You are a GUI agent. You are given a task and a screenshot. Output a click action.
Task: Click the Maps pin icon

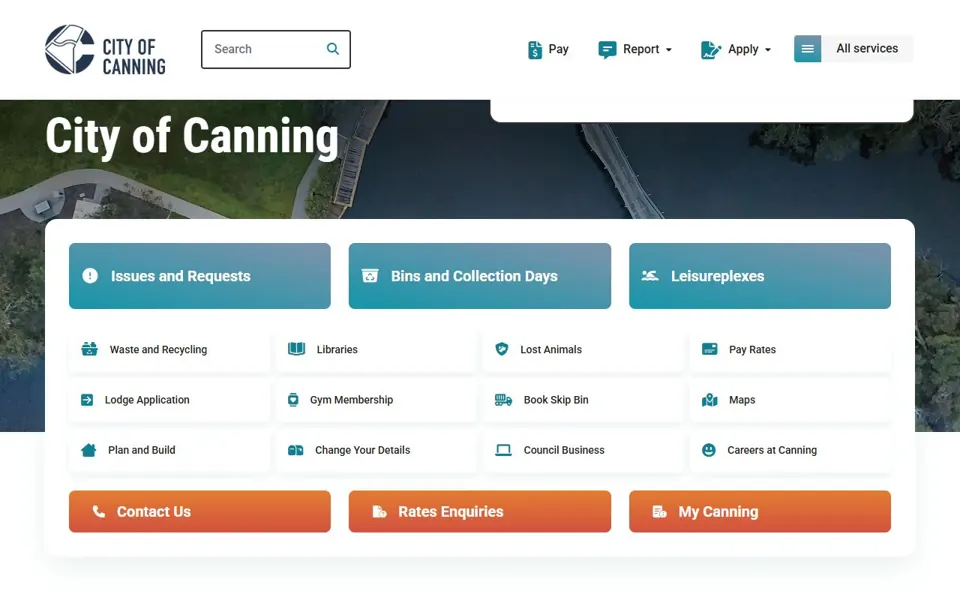(710, 400)
